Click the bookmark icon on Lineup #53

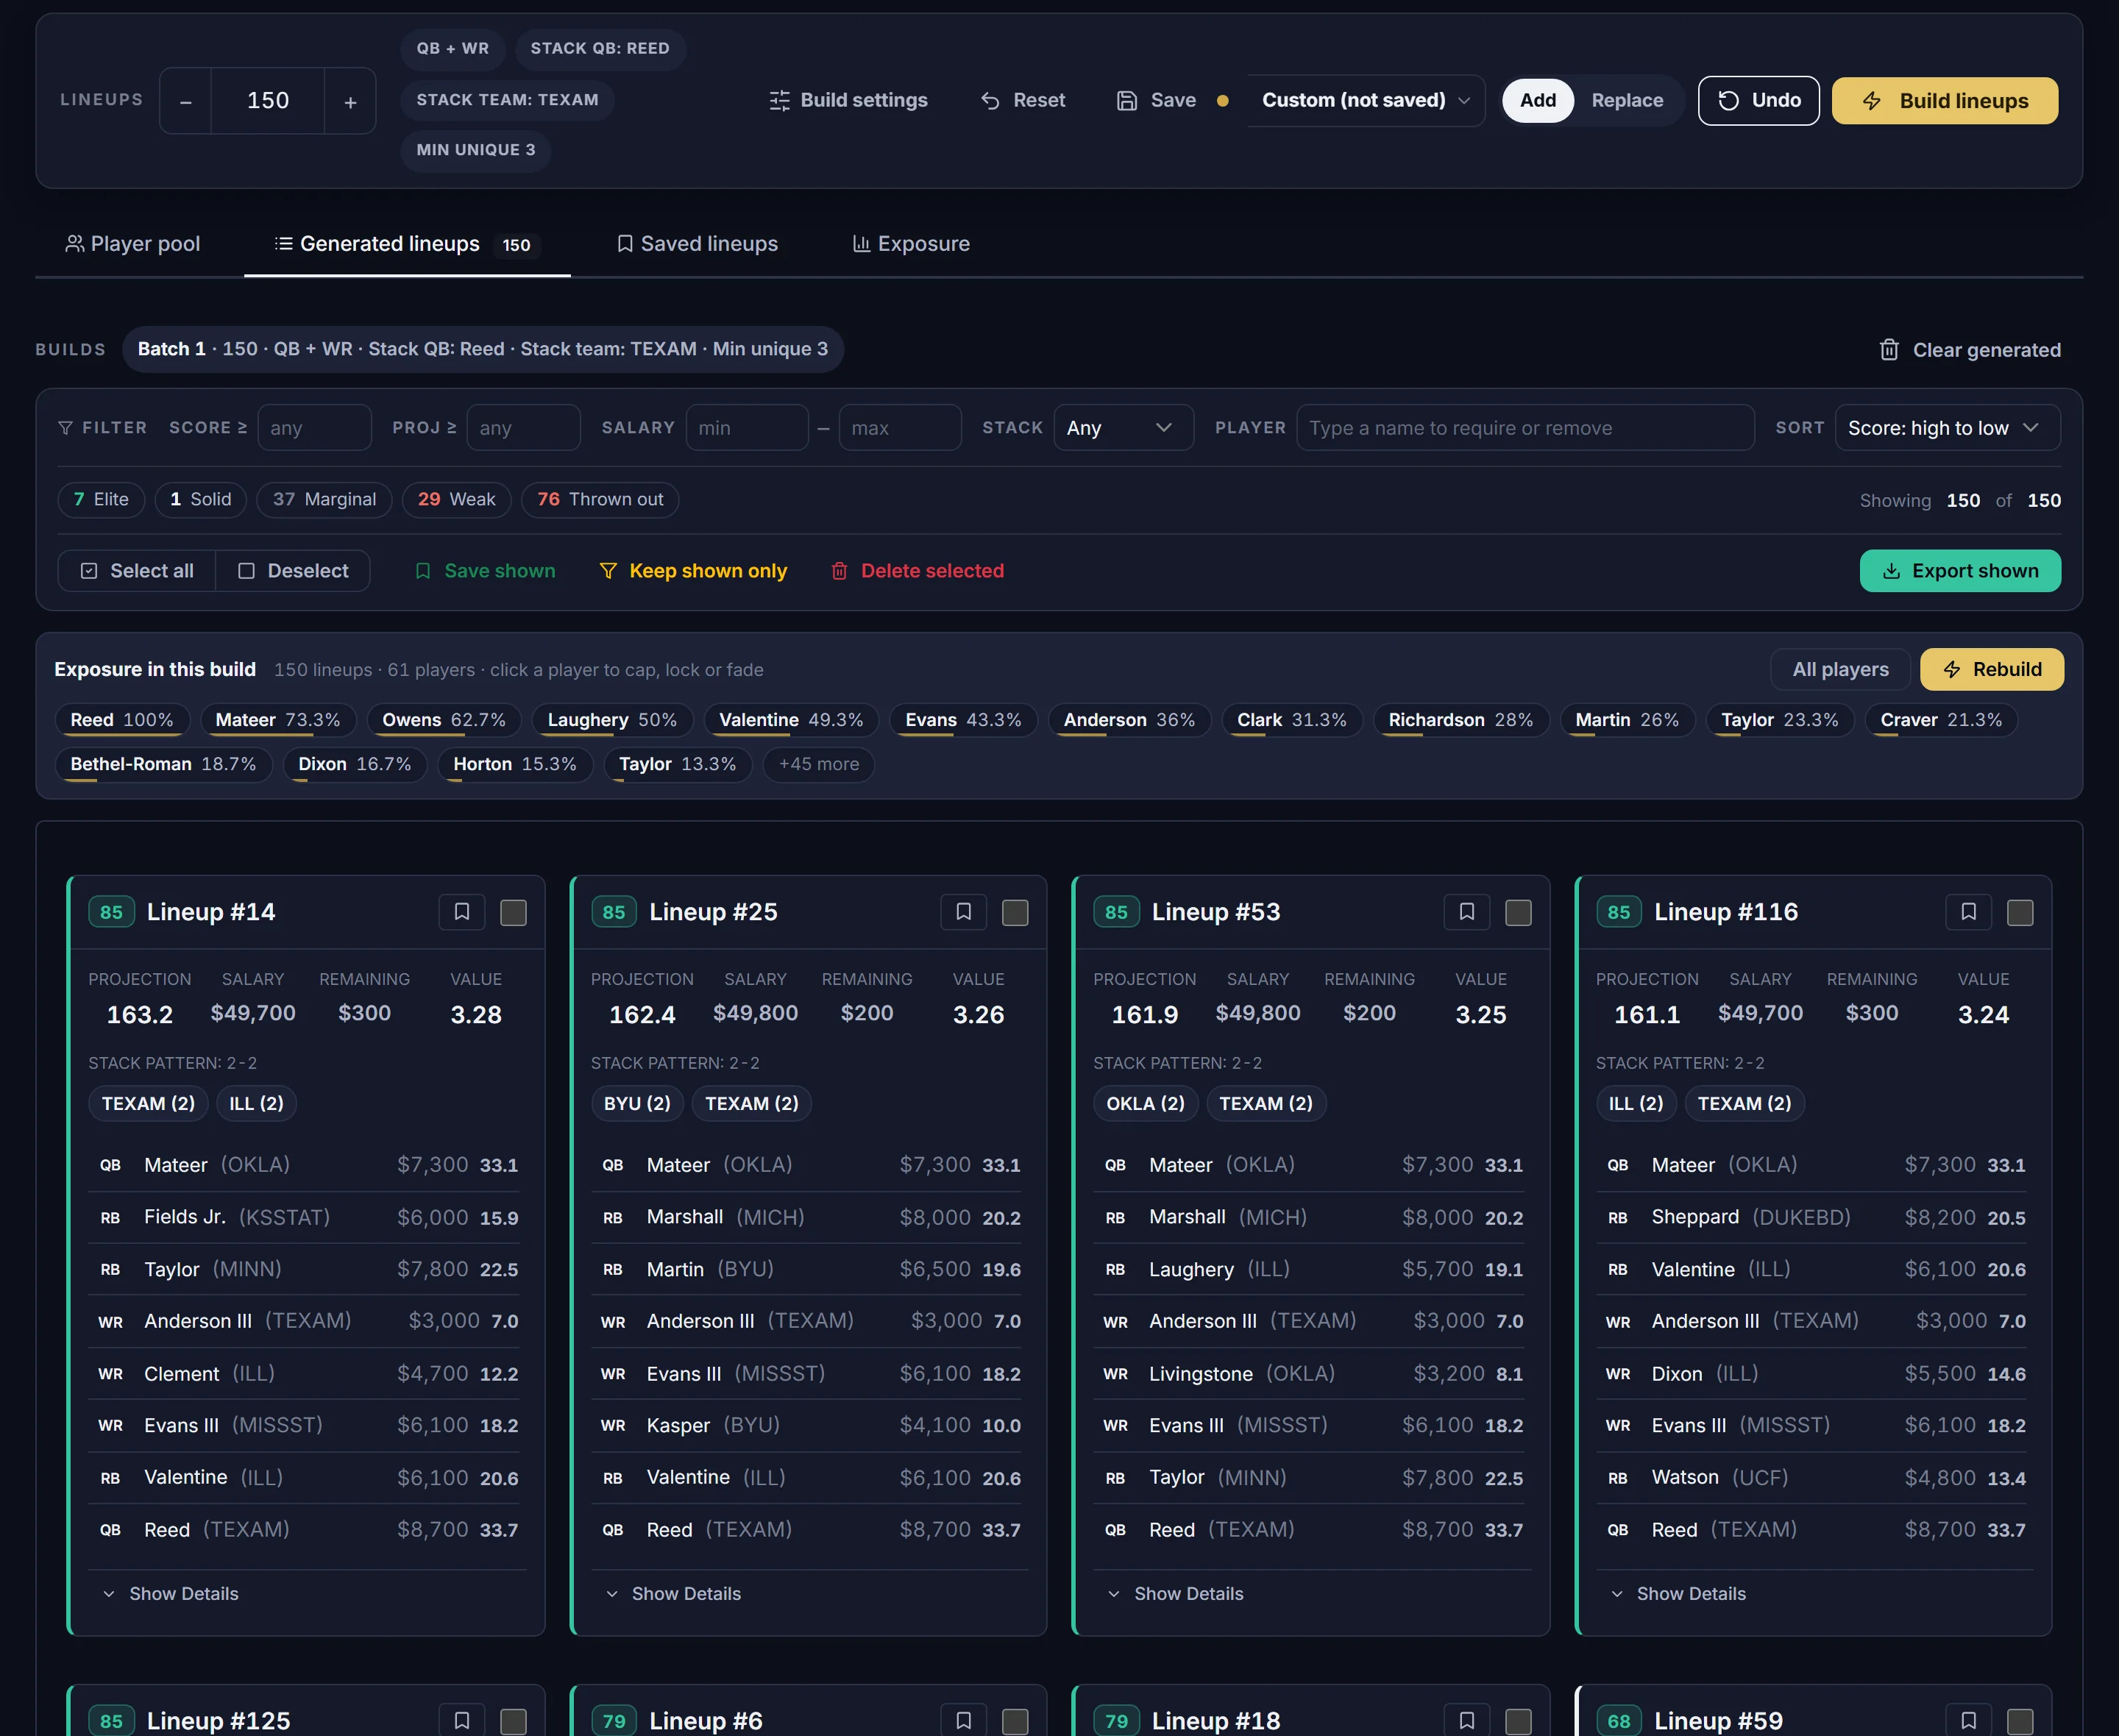[1466, 912]
